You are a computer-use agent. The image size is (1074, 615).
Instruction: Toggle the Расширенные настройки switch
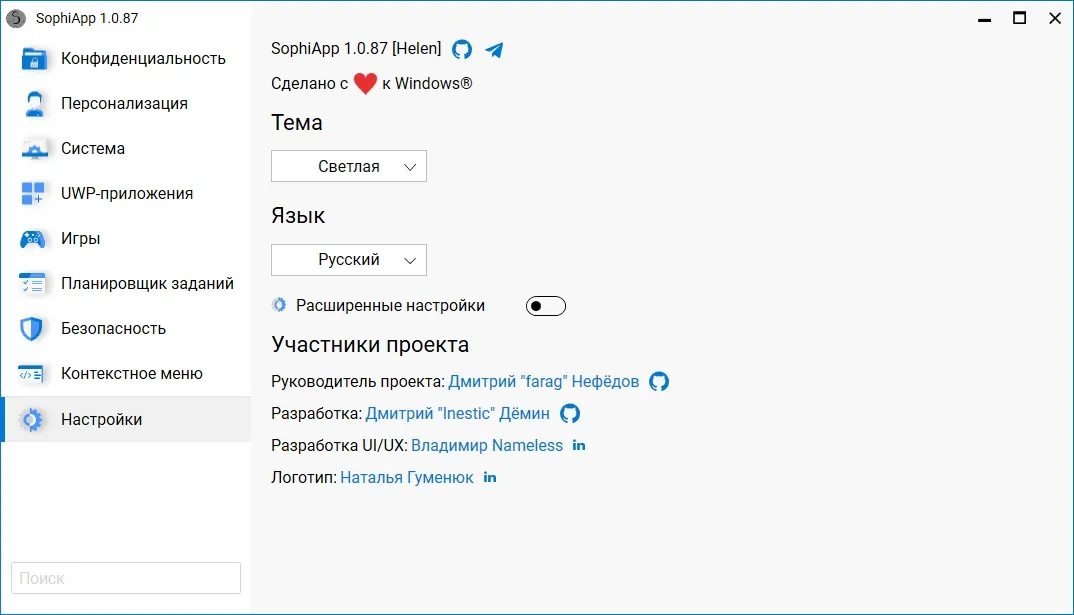(546, 306)
